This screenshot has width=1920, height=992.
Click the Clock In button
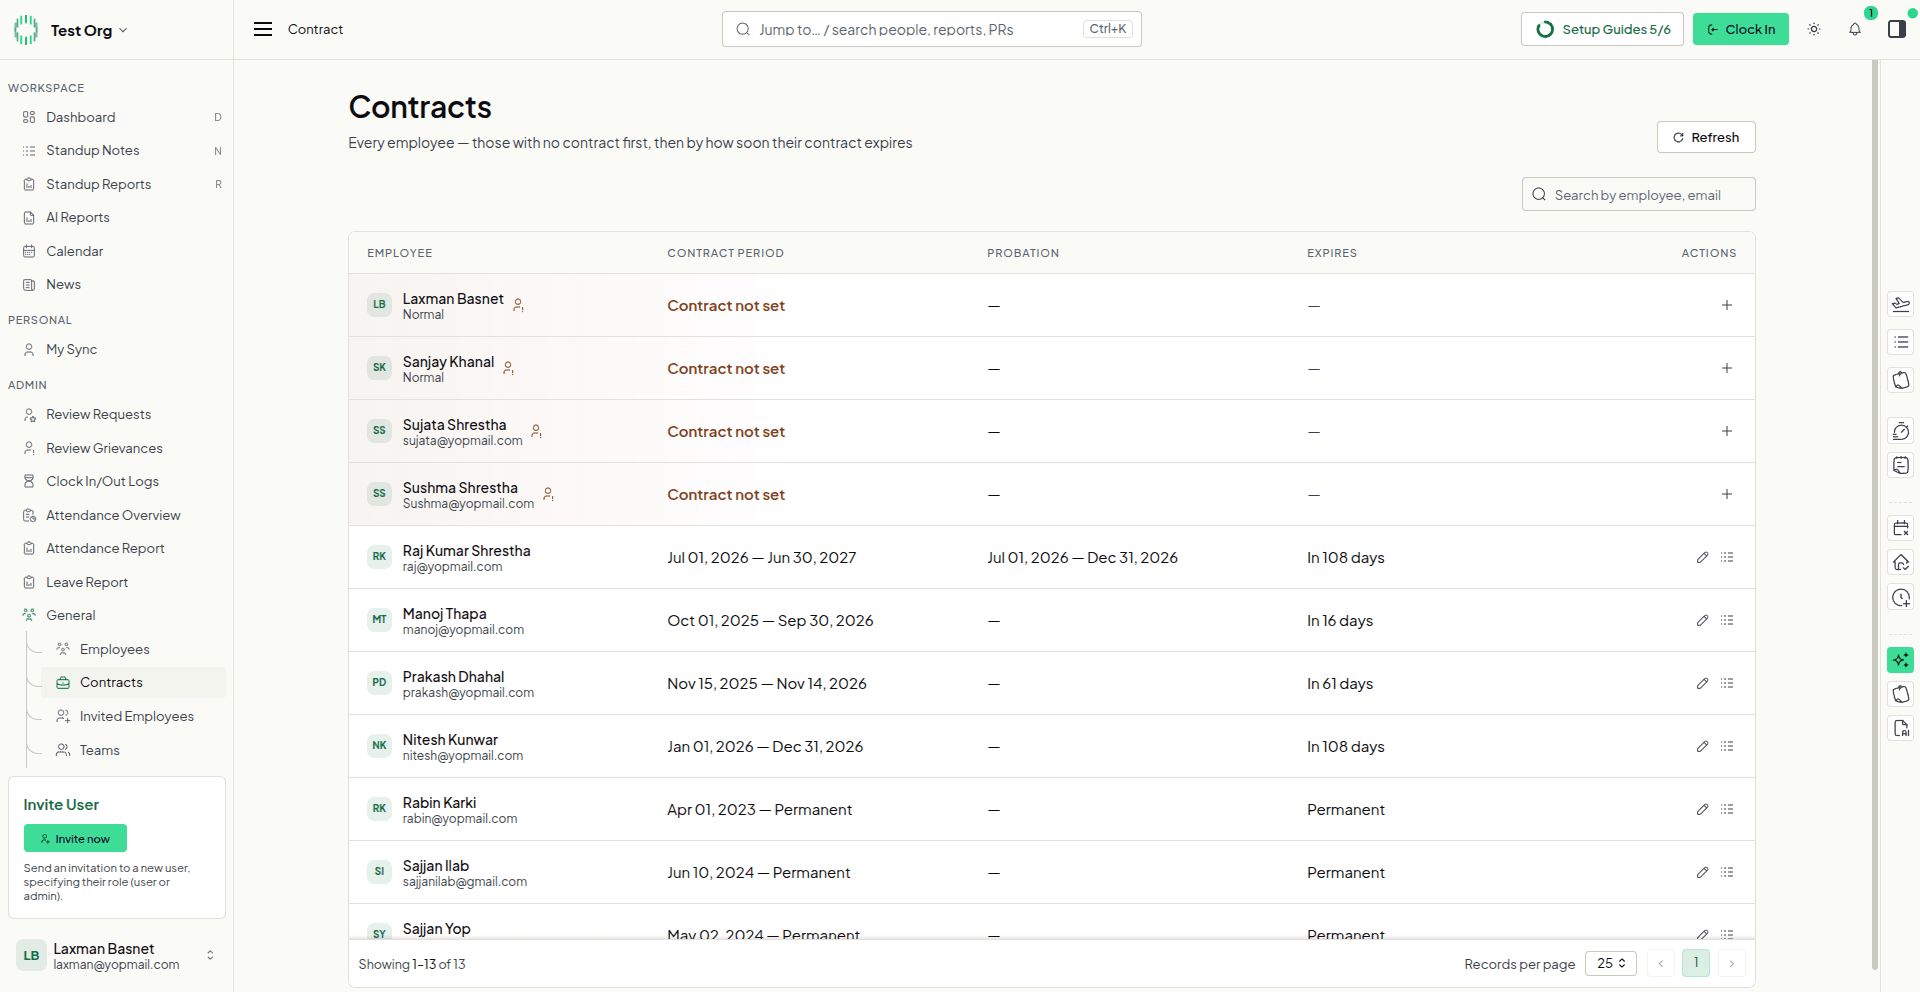[x=1741, y=29]
